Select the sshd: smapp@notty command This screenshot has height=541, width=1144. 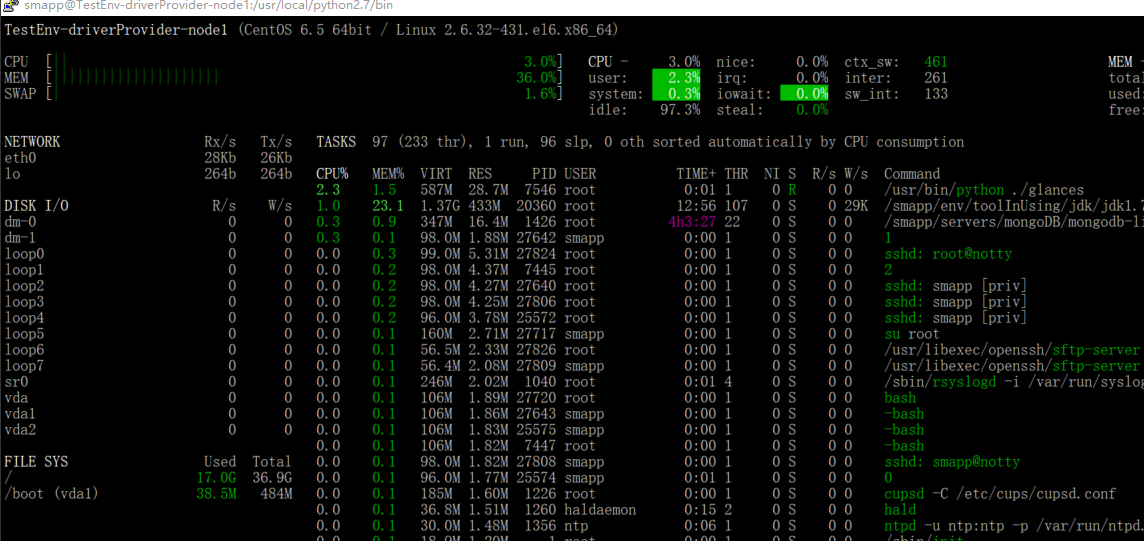(951, 462)
